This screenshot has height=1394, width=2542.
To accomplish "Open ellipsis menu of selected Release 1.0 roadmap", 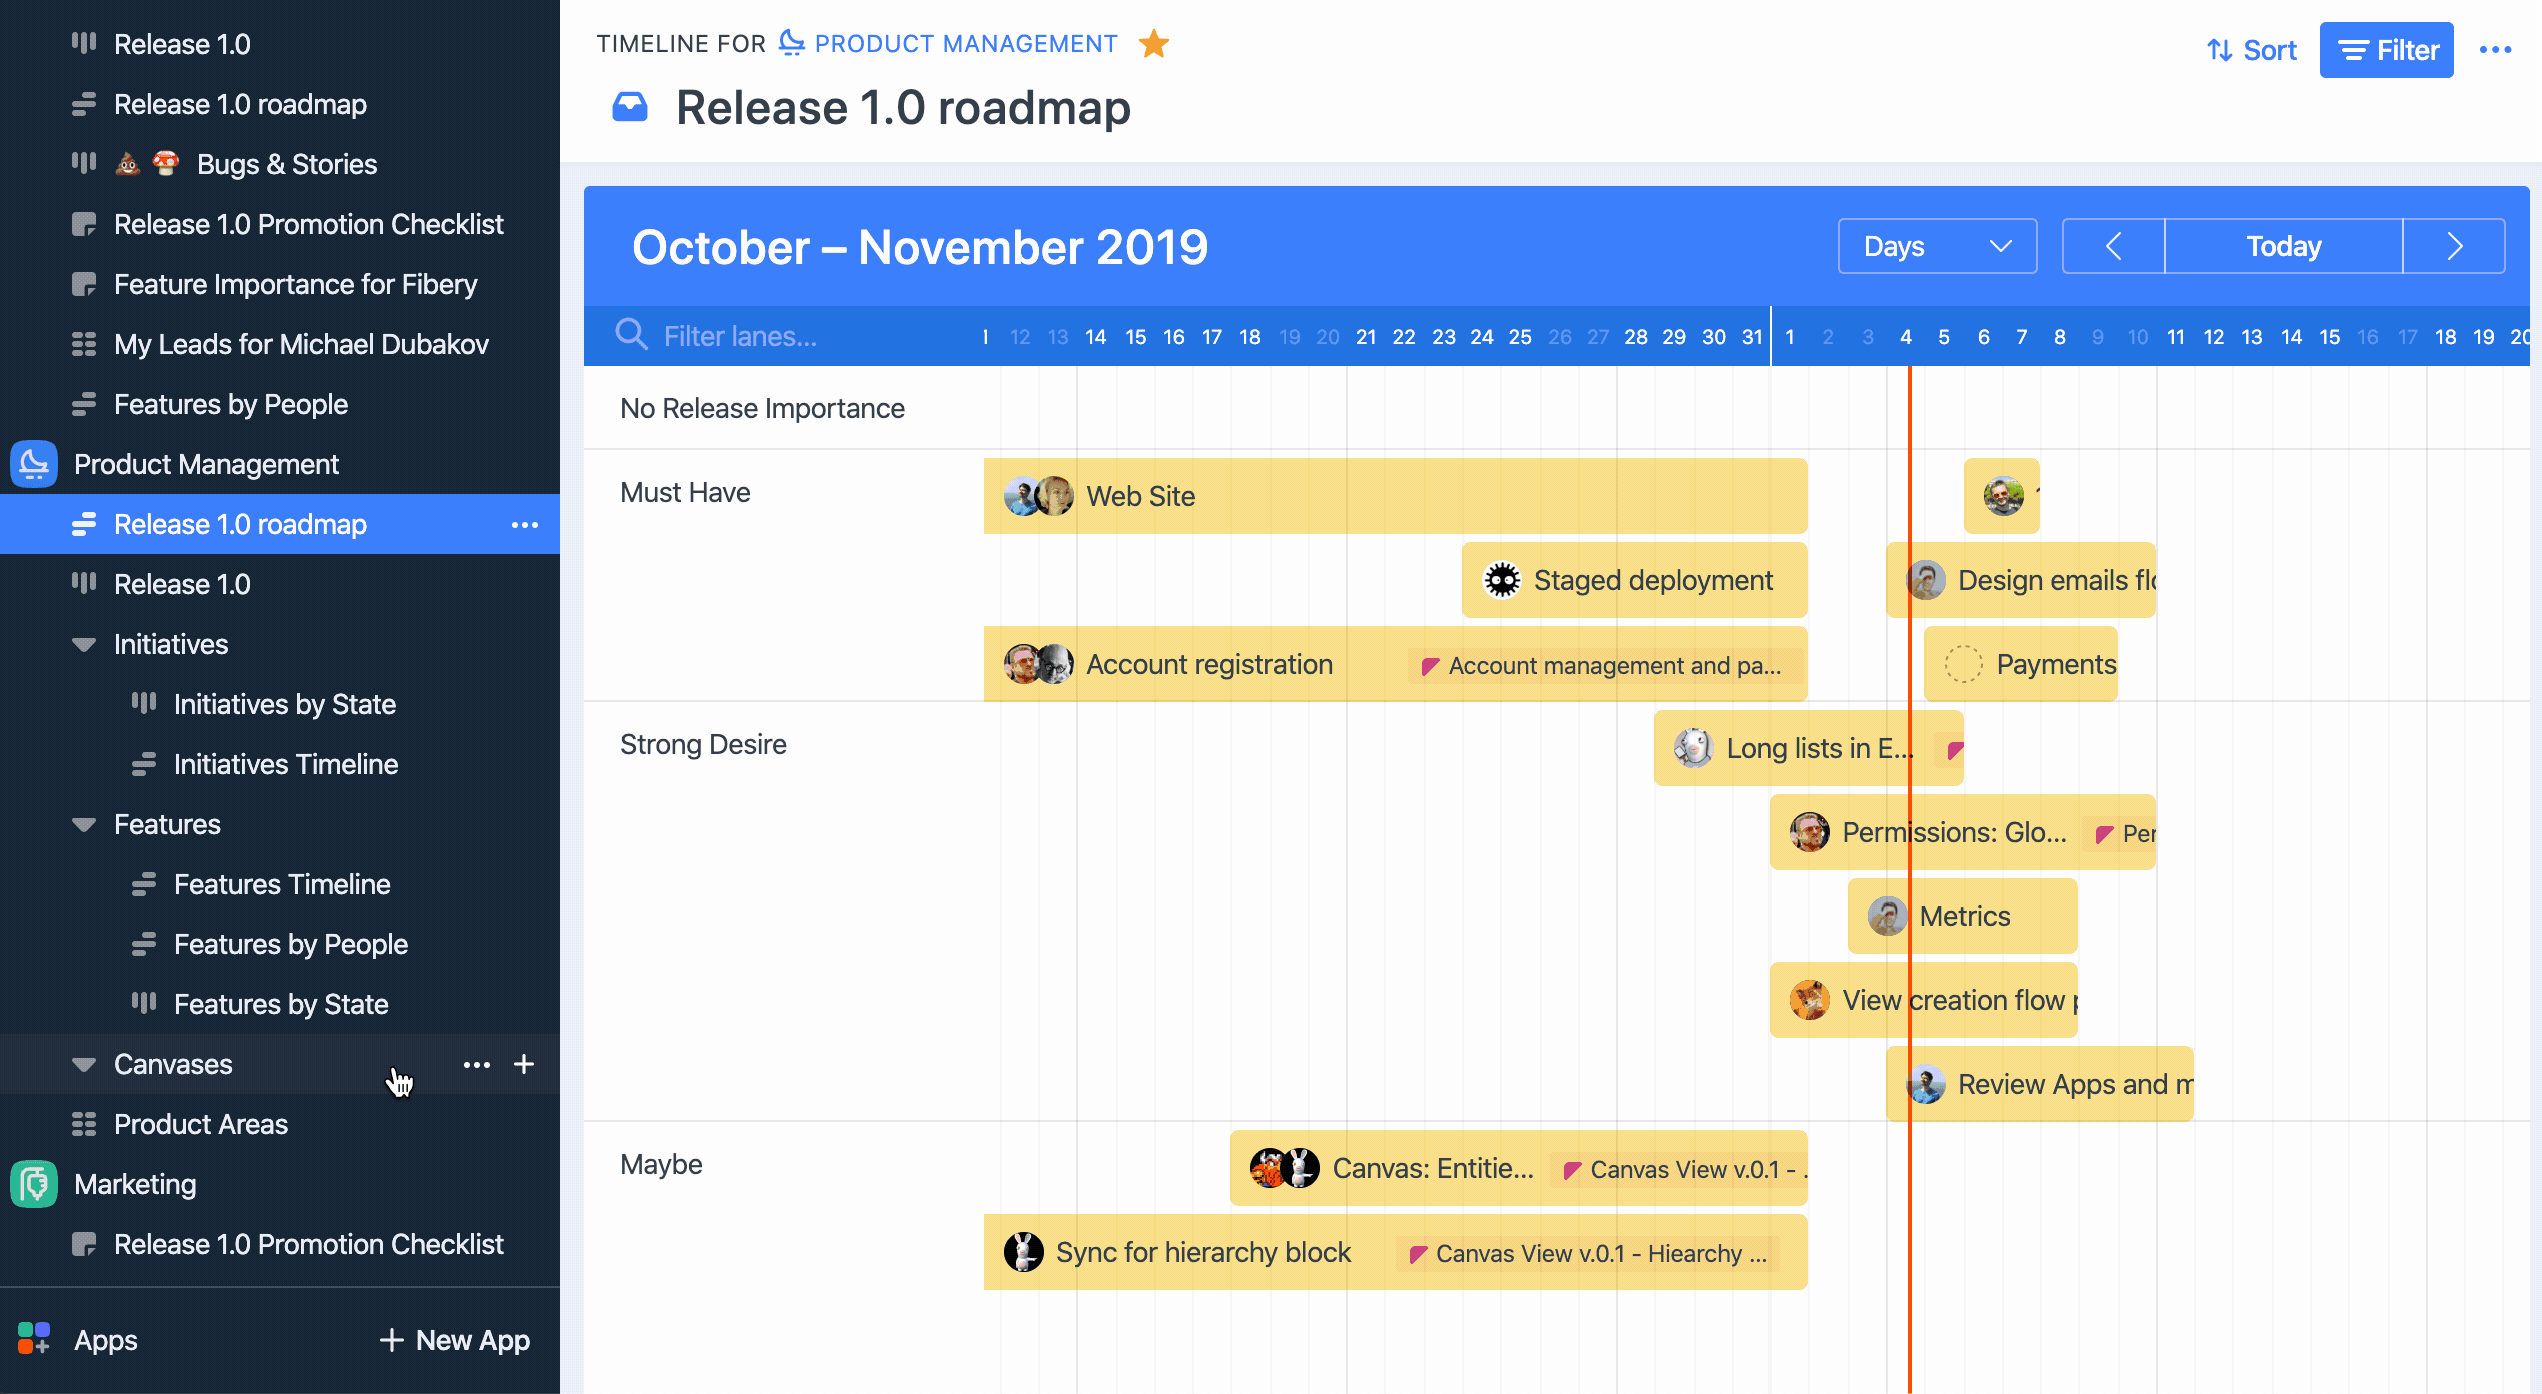I will pos(524,524).
